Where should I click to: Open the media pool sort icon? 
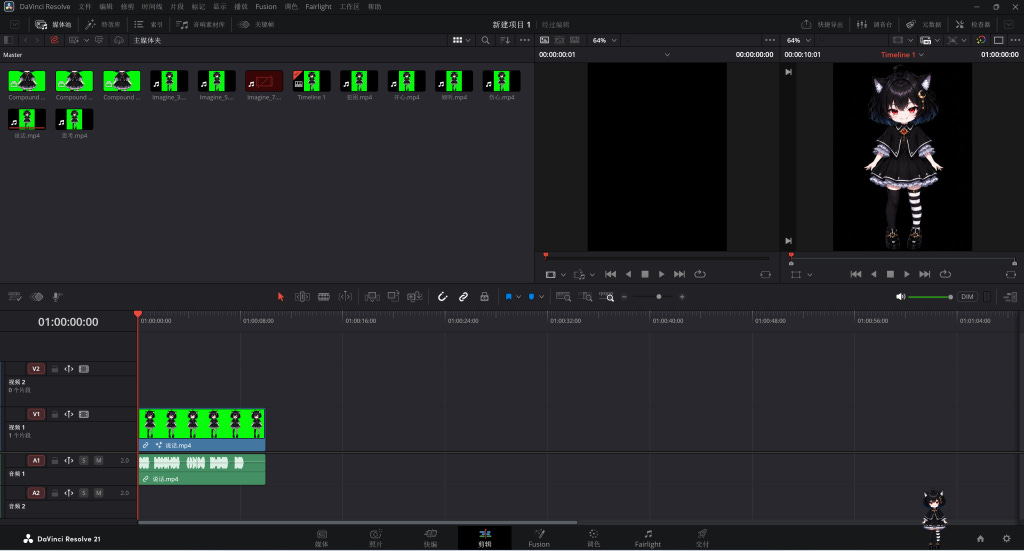(505, 40)
